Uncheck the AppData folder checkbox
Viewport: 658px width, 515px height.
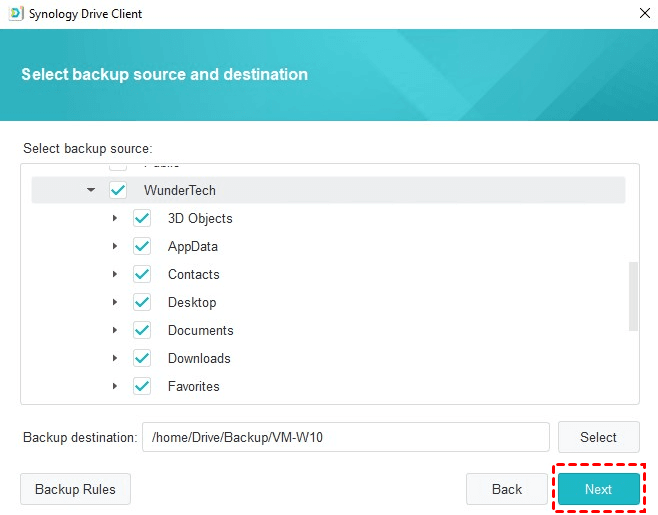click(x=142, y=246)
